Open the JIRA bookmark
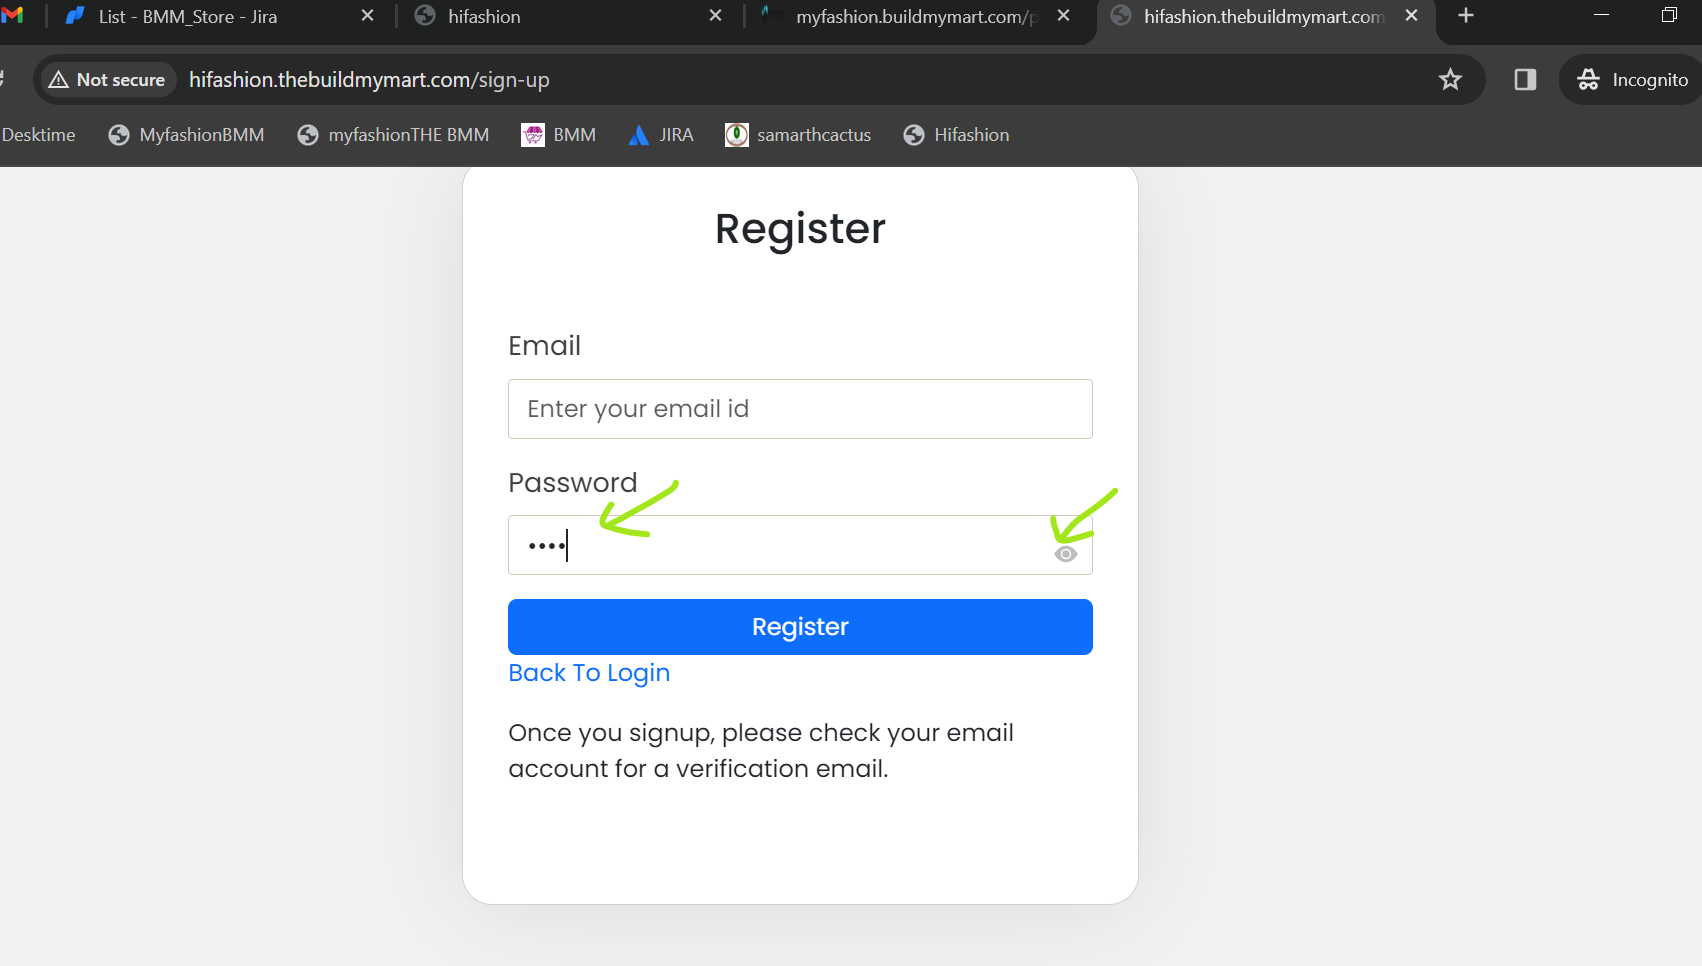Screen dimensions: 1702x966 (661, 135)
